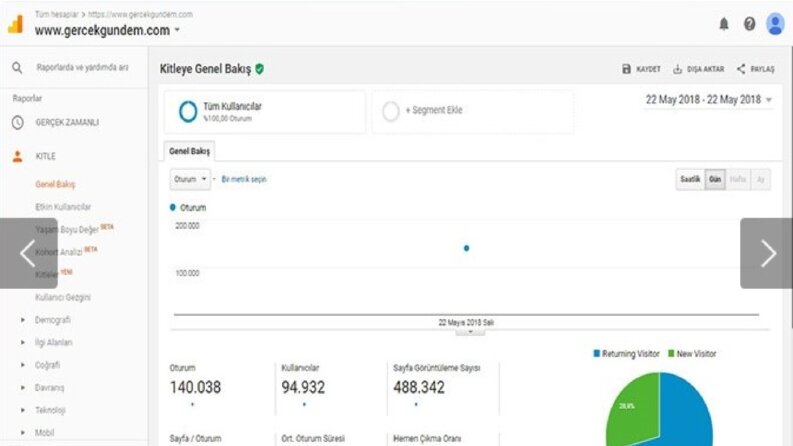Open the date range 22 May 2018 dropdown
Image resolution: width=793 pixels, height=446 pixels.
pos(709,100)
